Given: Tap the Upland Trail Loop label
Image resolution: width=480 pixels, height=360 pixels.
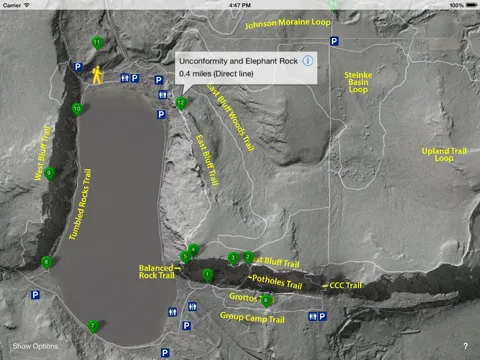Looking at the screenshot, I should coord(444,154).
